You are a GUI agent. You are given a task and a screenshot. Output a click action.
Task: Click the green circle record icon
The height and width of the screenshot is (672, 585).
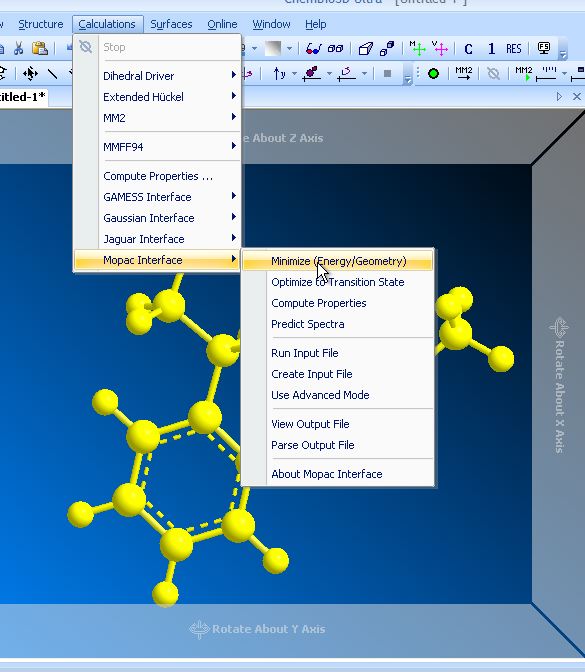tap(433, 74)
